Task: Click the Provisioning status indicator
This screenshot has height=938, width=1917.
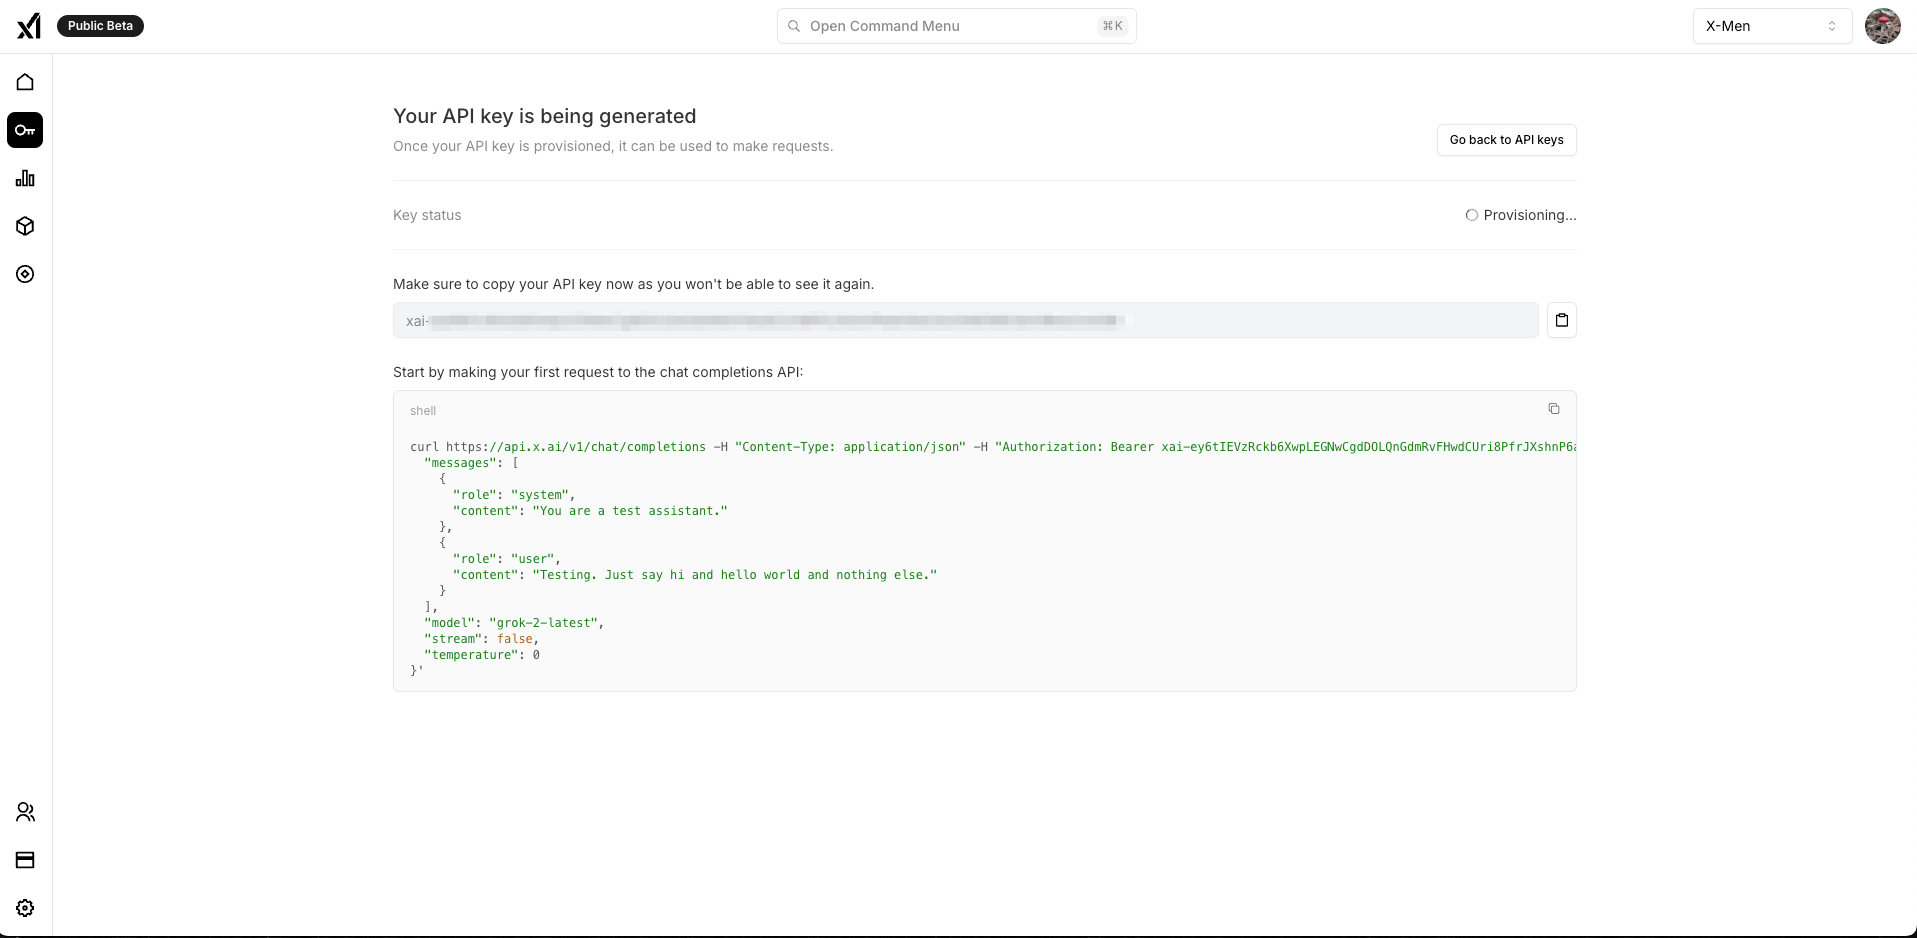Action: click(x=1520, y=215)
